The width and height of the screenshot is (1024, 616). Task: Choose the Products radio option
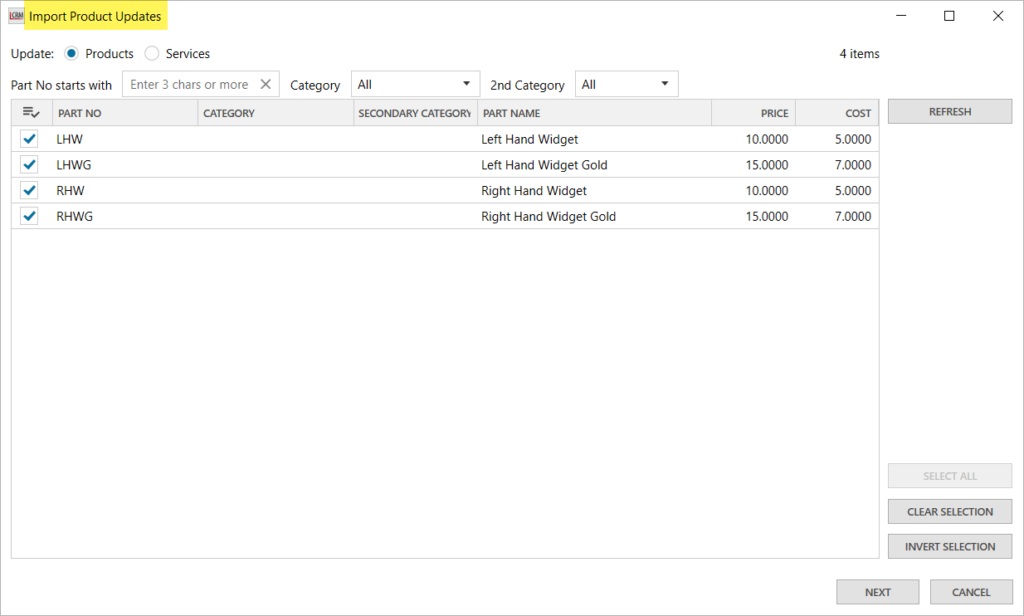[72, 54]
